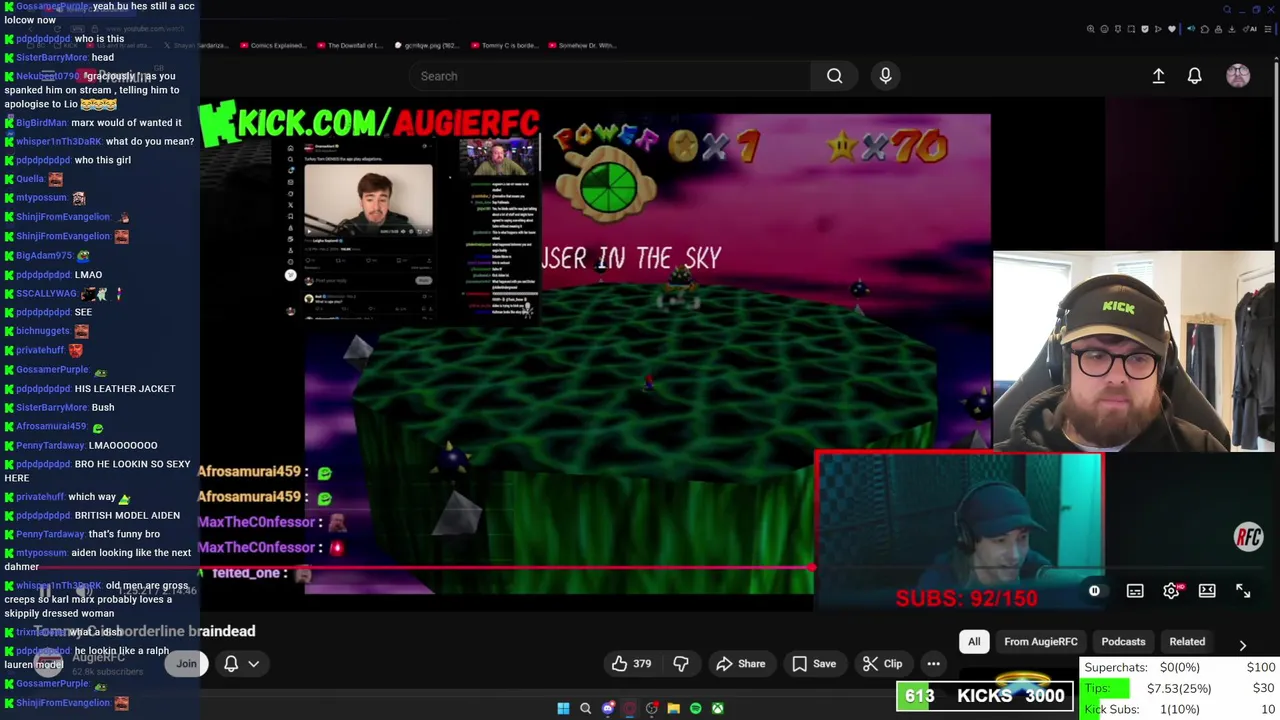
Task: Select the All filter chip
Action: point(974,642)
